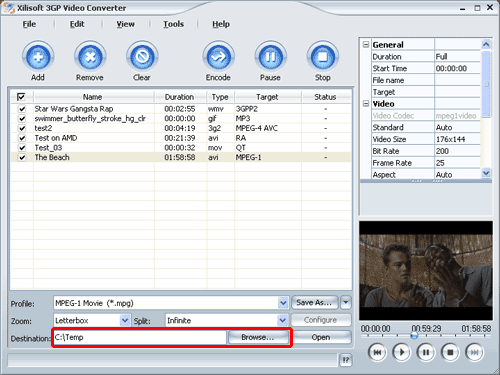This screenshot has width=500, height=375.
Task: Open the Split Infinite dropdown
Action: click(x=282, y=320)
